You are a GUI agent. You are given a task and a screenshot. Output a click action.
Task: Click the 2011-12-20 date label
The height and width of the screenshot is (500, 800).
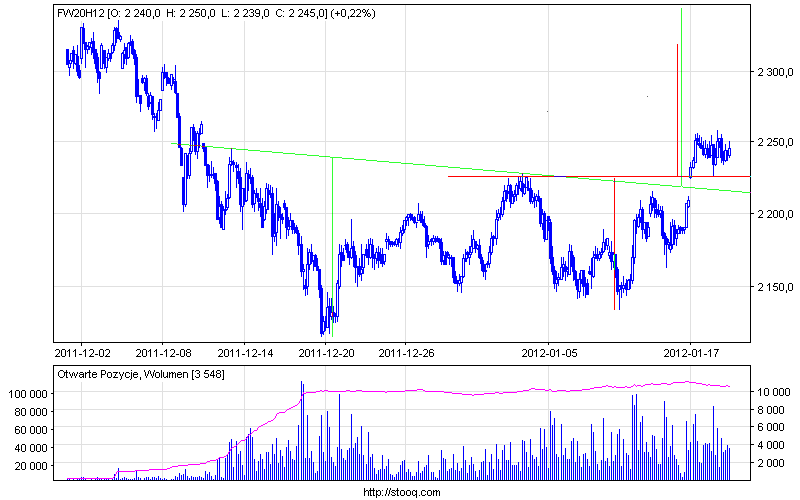click(326, 353)
